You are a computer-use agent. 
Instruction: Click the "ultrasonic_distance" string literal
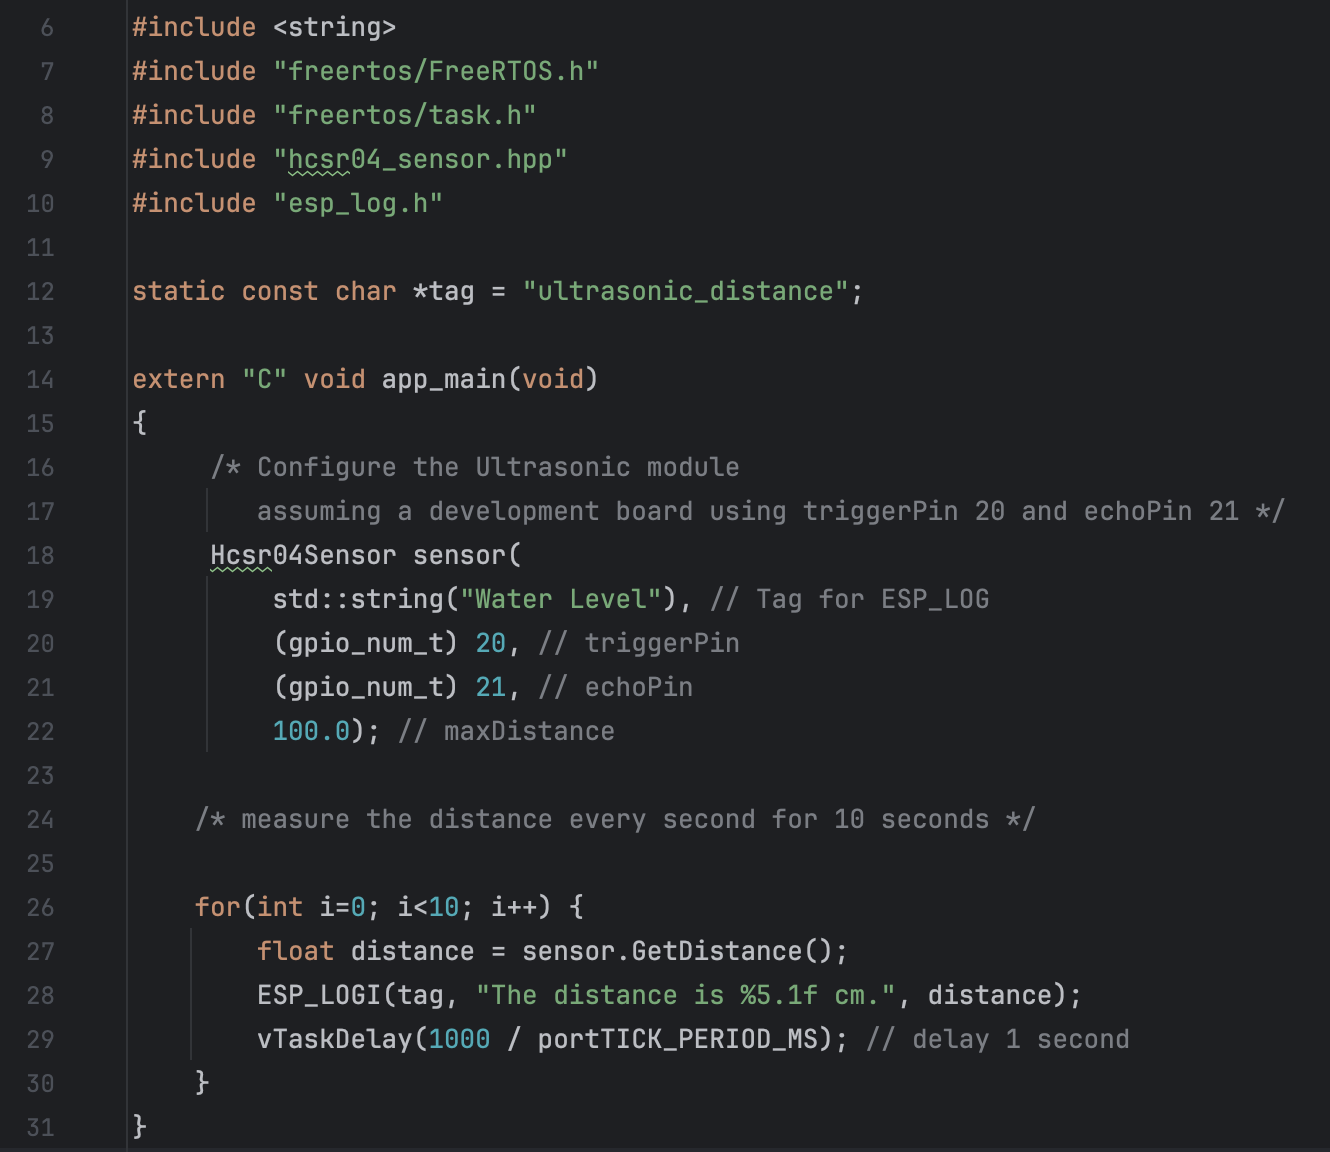tap(685, 292)
